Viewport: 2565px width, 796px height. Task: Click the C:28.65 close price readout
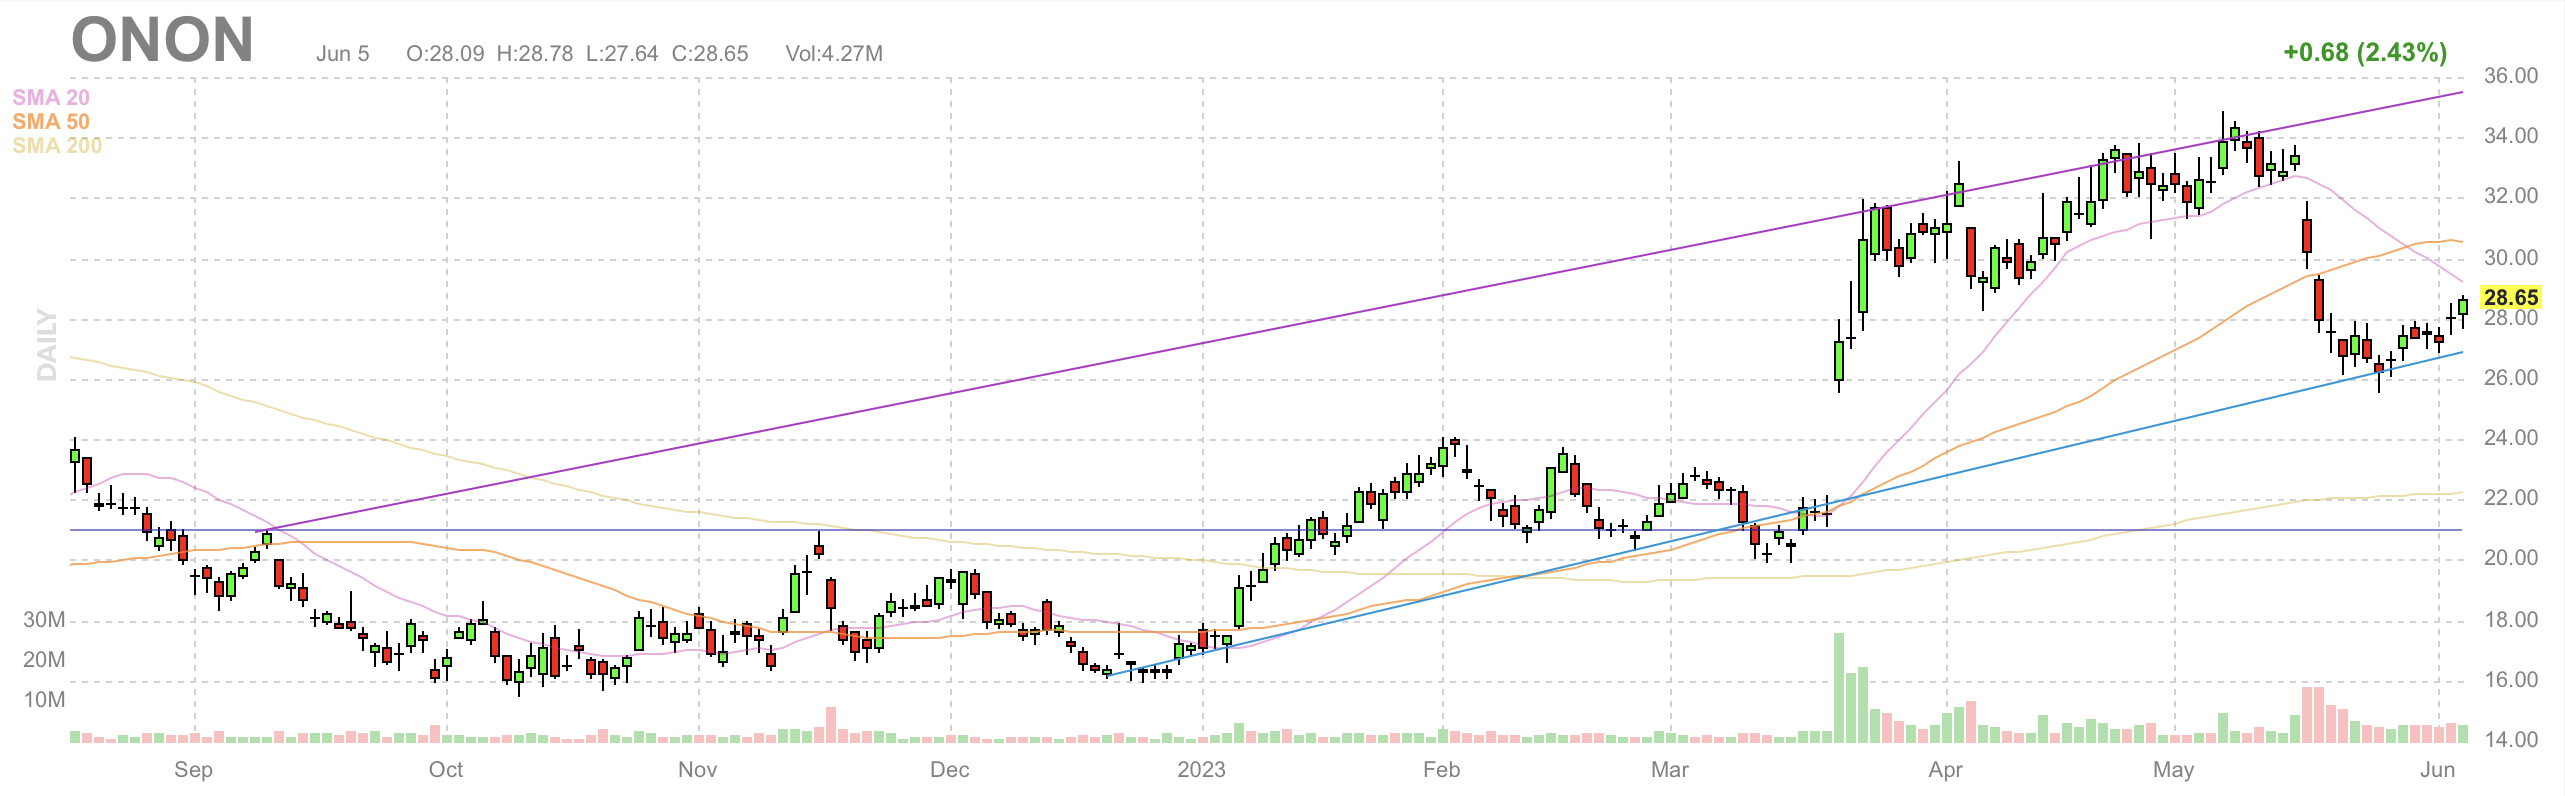click(709, 54)
